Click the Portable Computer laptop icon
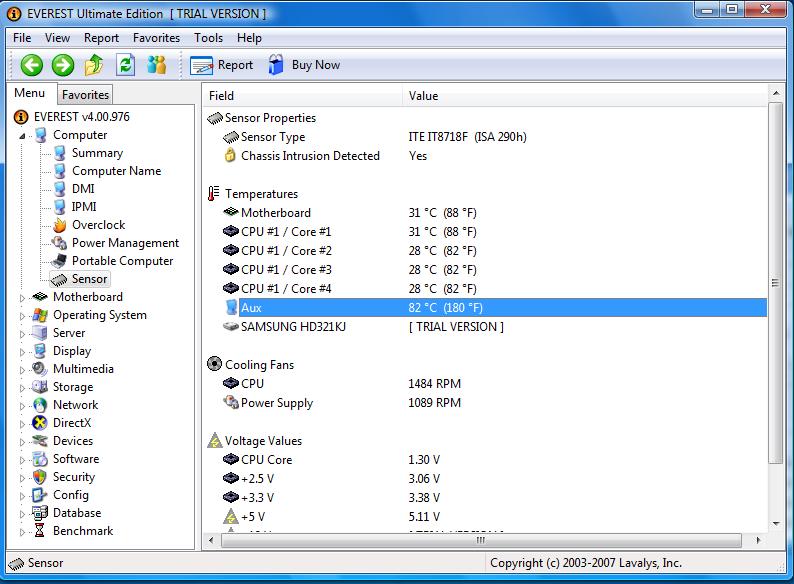Image resolution: width=794 pixels, height=584 pixels. tap(60, 261)
